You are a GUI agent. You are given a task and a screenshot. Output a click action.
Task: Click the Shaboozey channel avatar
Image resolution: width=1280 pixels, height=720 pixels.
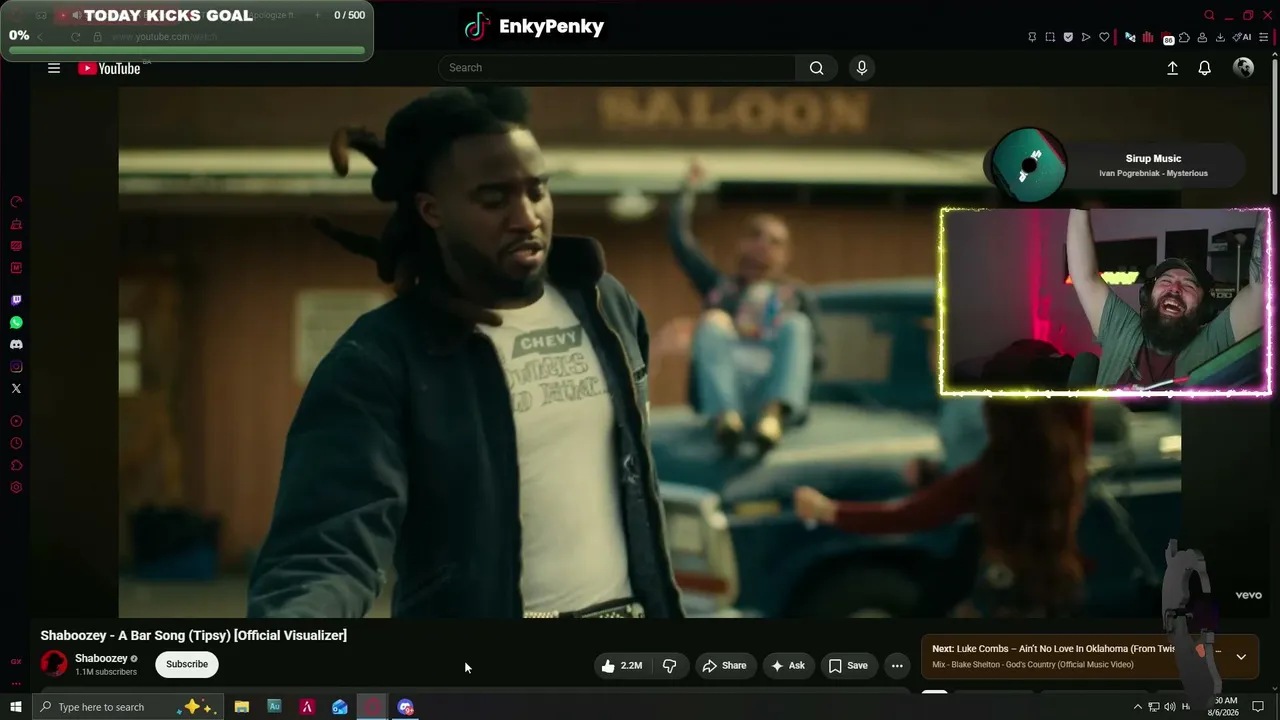coord(54,664)
